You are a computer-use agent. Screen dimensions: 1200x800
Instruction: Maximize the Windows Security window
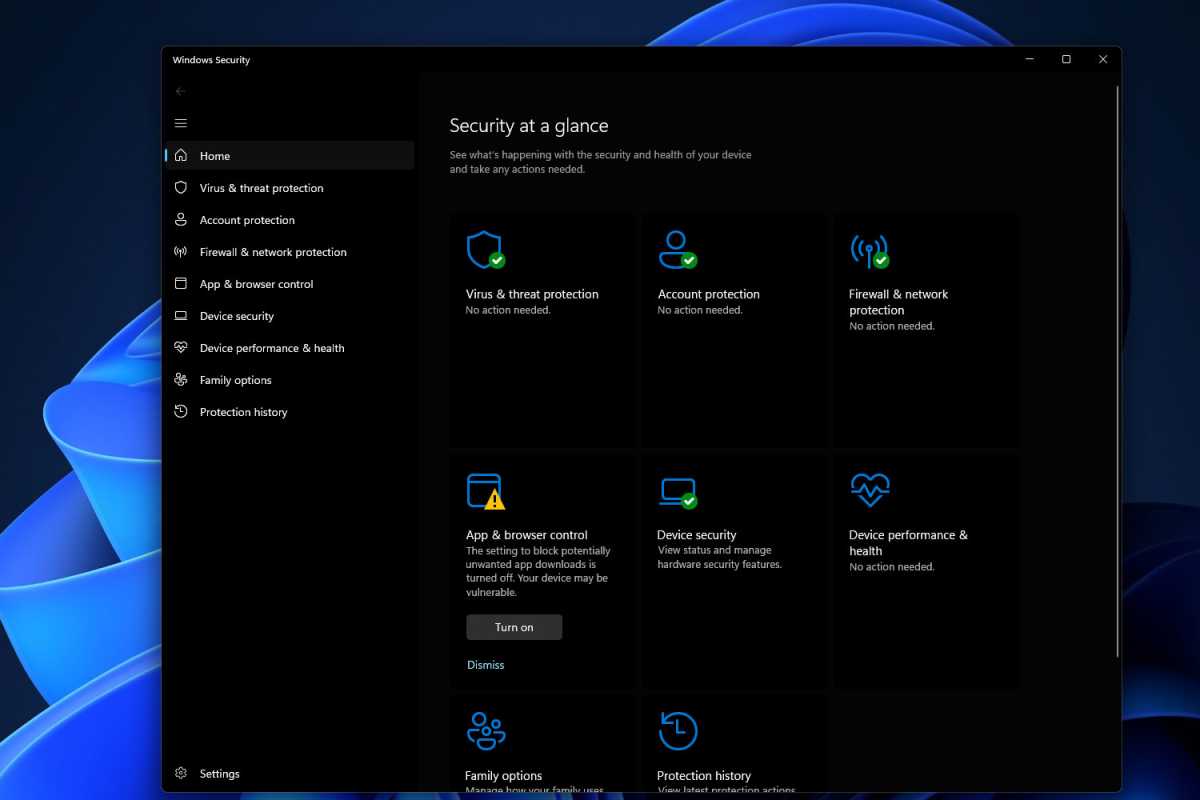click(1066, 59)
